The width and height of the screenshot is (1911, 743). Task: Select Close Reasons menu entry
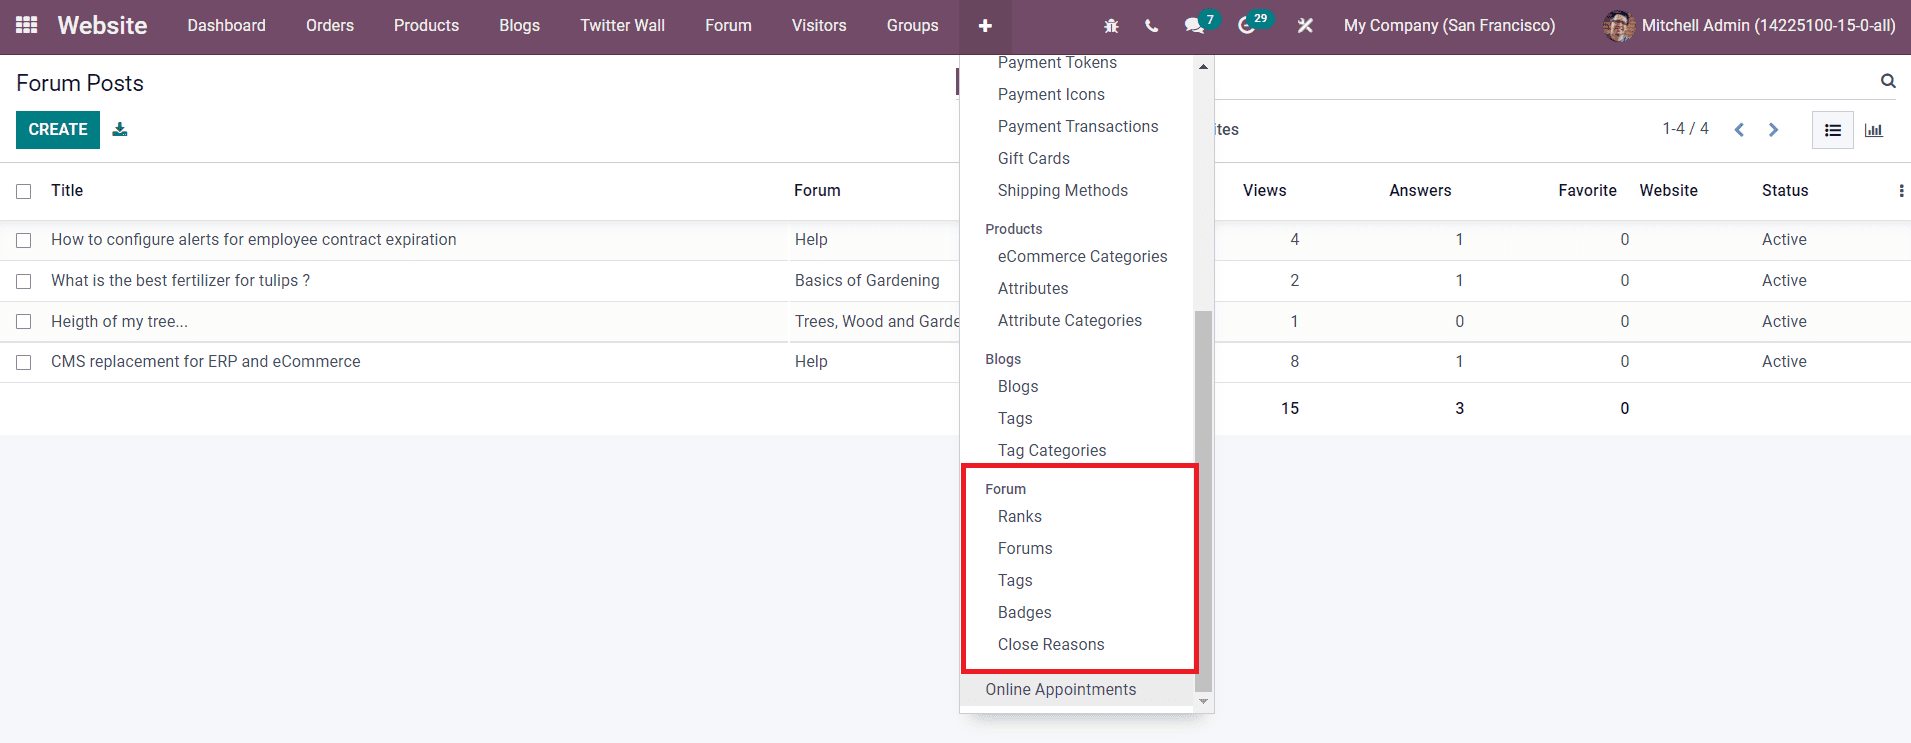click(1051, 644)
